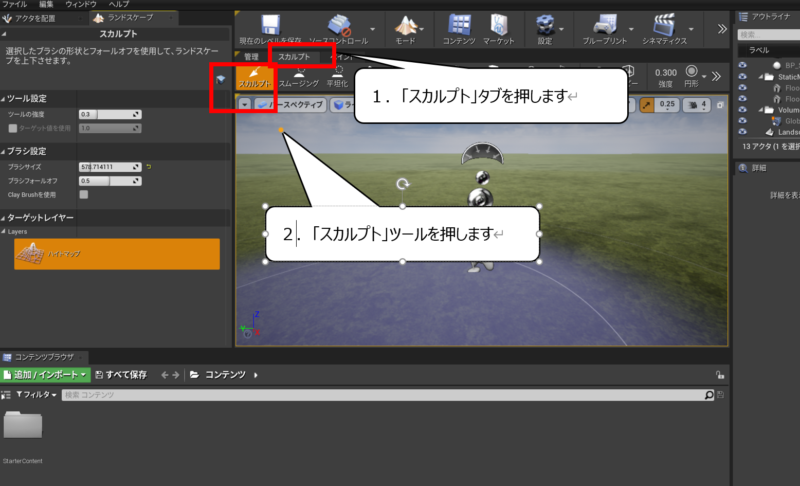Click the ブラシサイズ value slider
This screenshot has width=800, height=486.
pyautogui.click(x=110, y=167)
